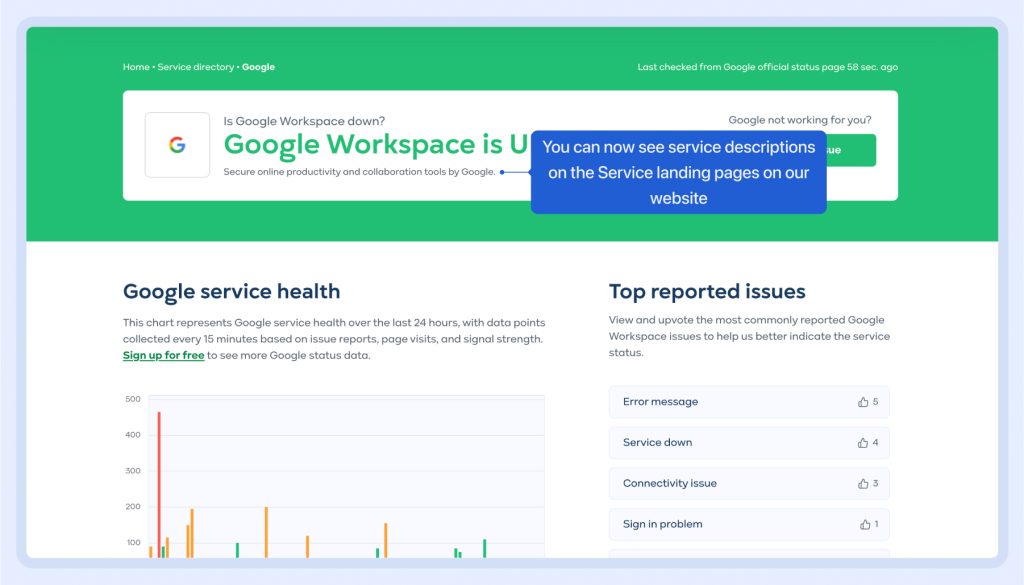Select the Error message issue label

point(660,402)
